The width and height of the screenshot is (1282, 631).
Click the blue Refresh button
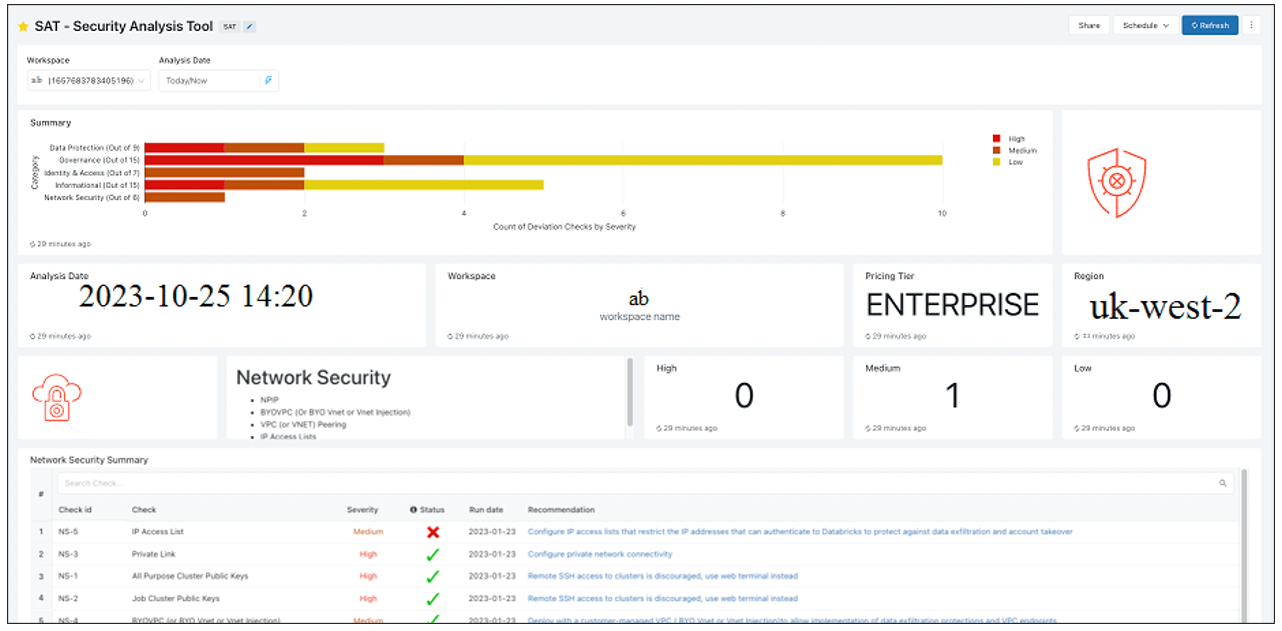point(1210,25)
